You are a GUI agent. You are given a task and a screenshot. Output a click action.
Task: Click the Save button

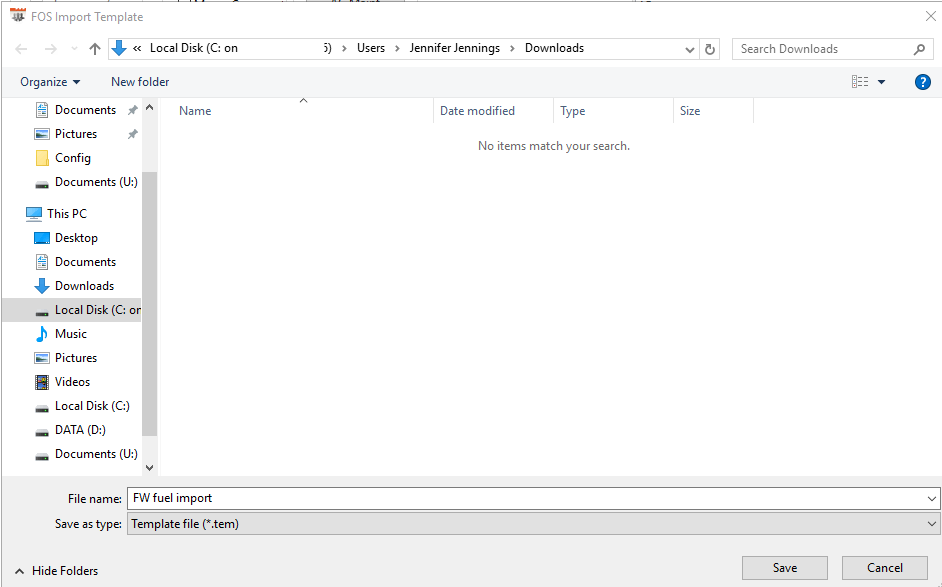coord(785,568)
